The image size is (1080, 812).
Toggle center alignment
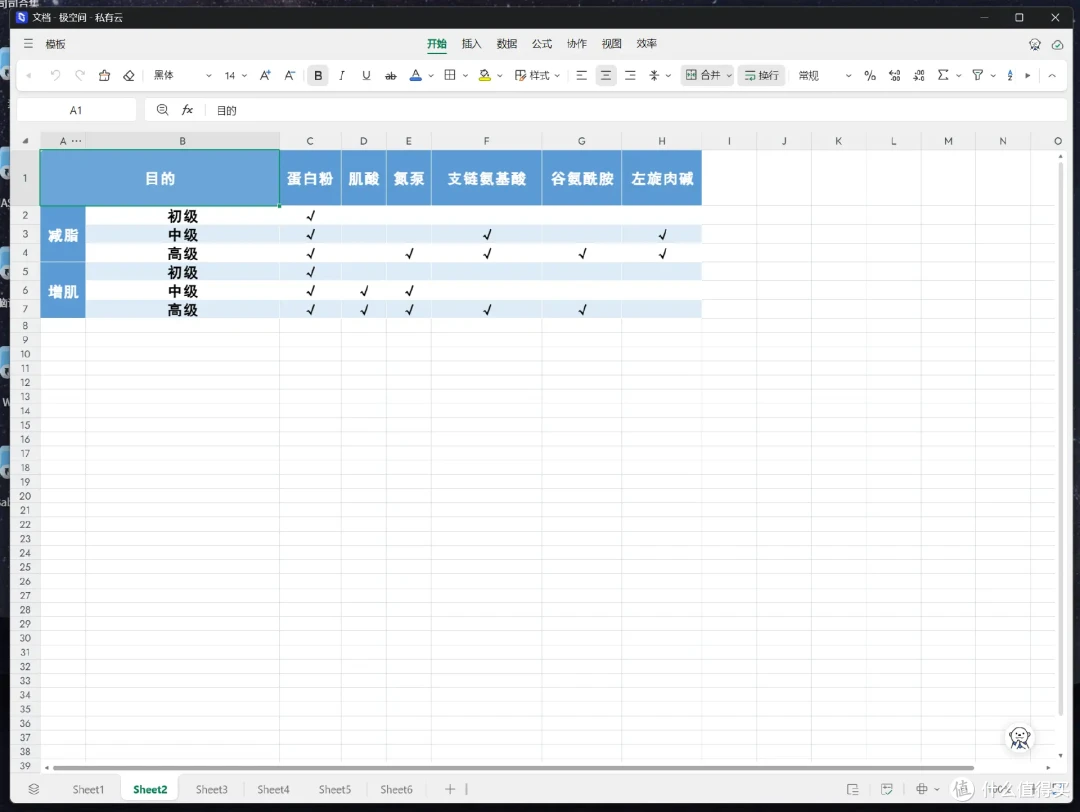tap(605, 75)
